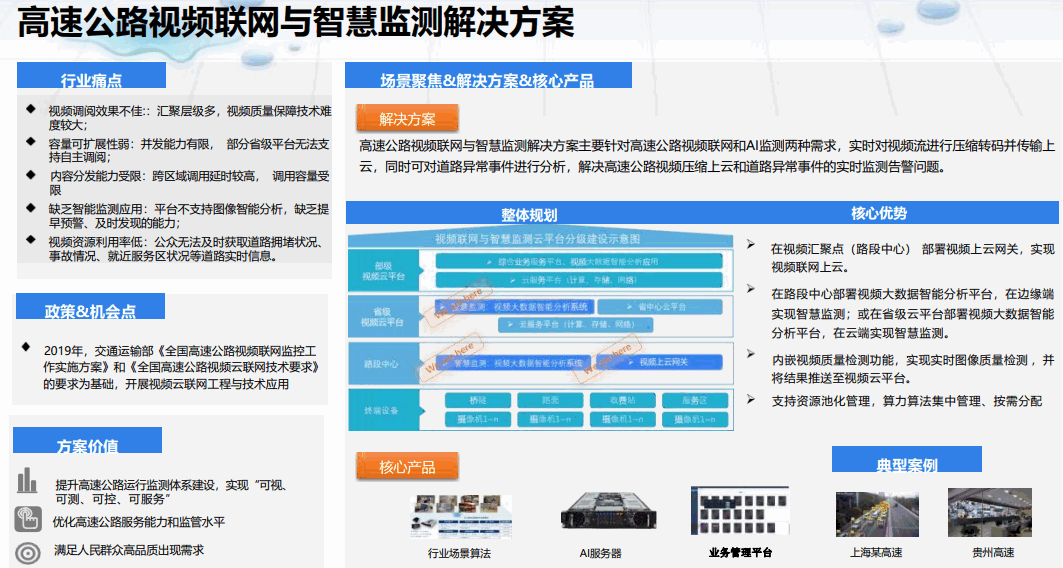
Task: Click the touch finger icon beside 优化高速公路服务能力
Action: click(x=27, y=519)
